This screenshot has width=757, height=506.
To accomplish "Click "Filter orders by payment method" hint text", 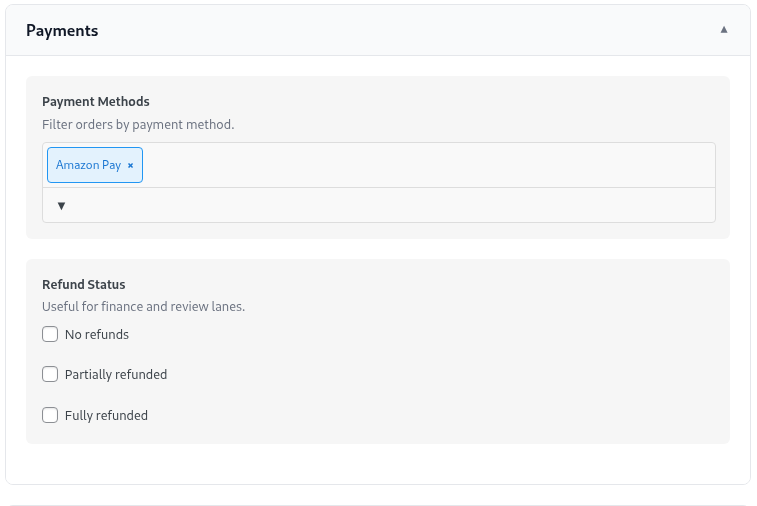I will click(x=138, y=125).
